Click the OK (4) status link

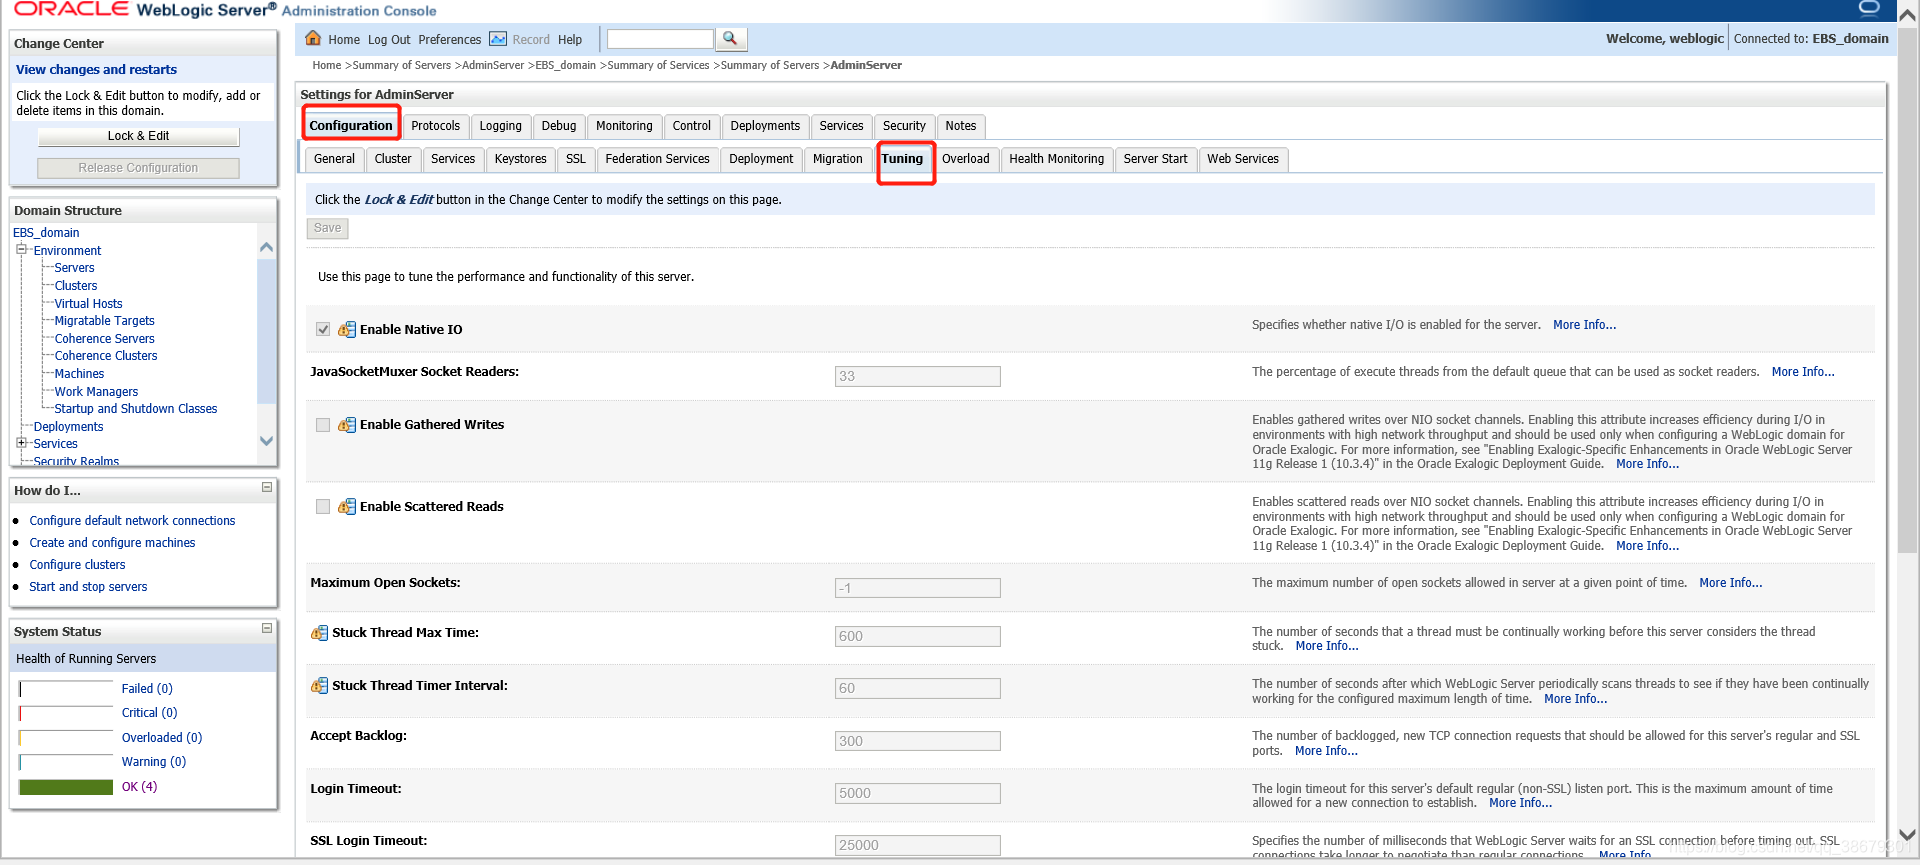[x=139, y=787]
